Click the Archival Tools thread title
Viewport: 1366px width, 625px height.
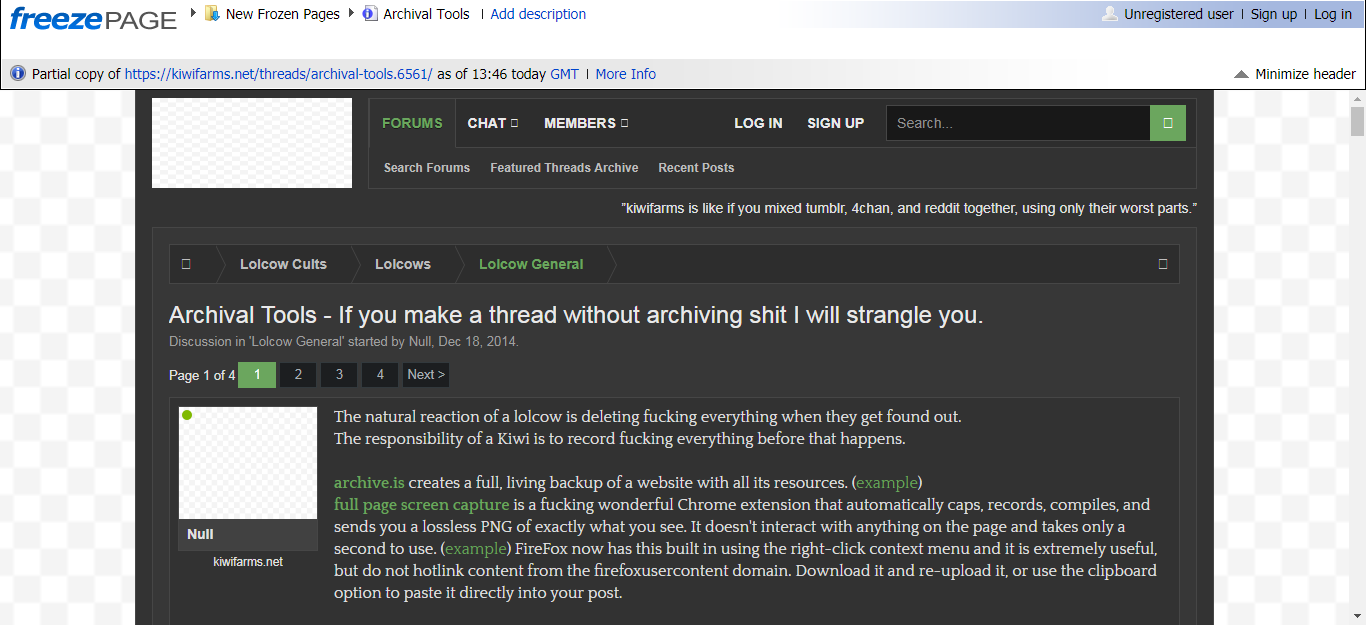[x=576, y=315]
